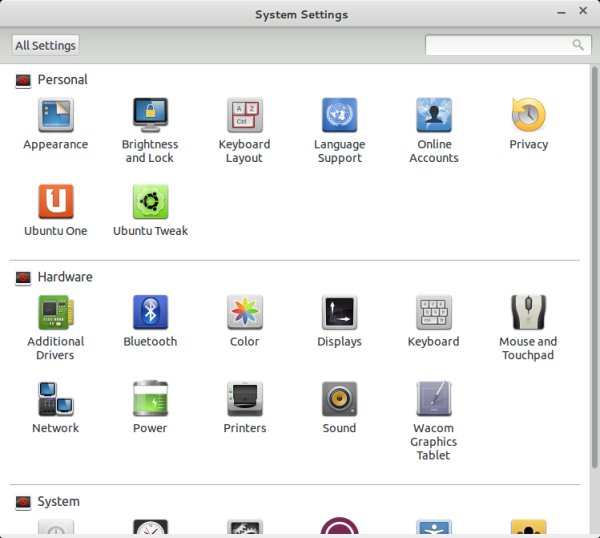Image resolution: width=600 pixels, height=538 pixels.
Task: Click the red icon beside Personal
Action: click(x=23, y=81)
